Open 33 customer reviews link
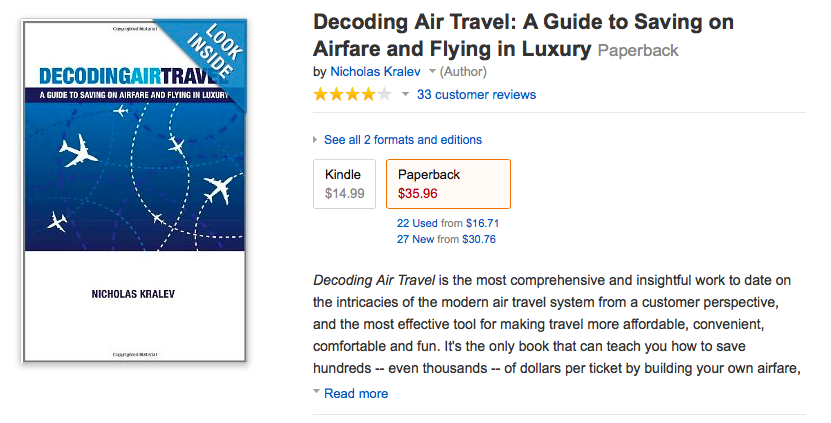This screenshot has width=831, height=423. coord(476,95)
